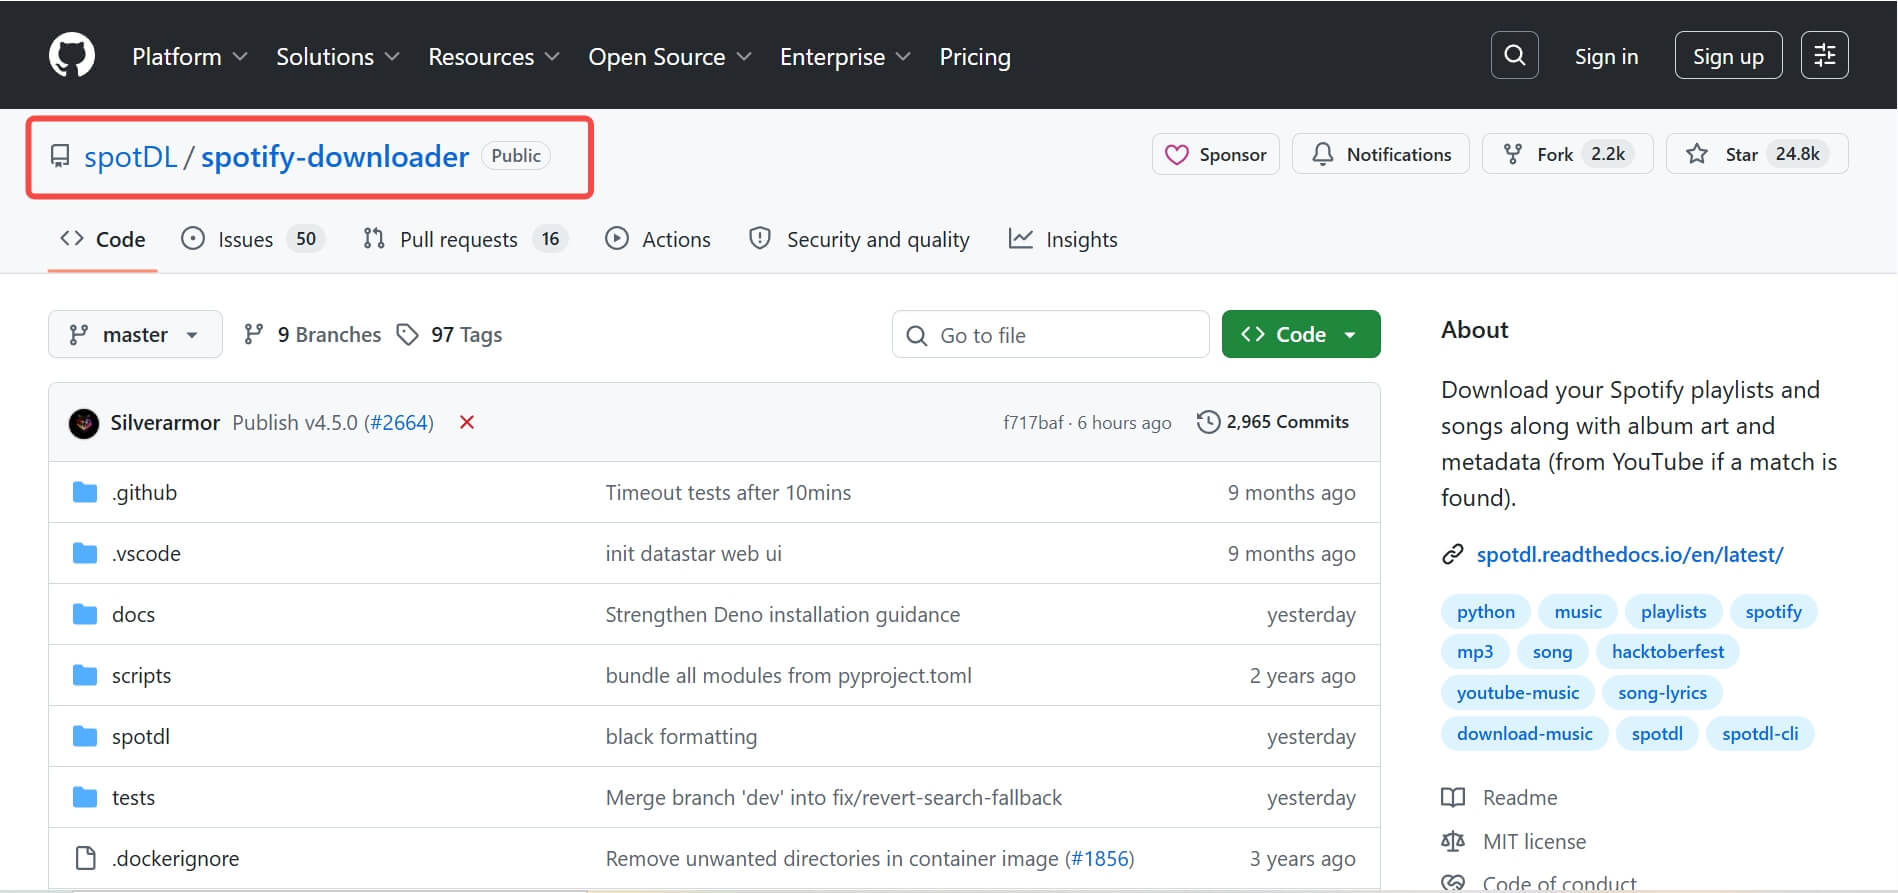Click Silverarmor's avatar image
This screenshot has width=1898, height=893.
84,423
